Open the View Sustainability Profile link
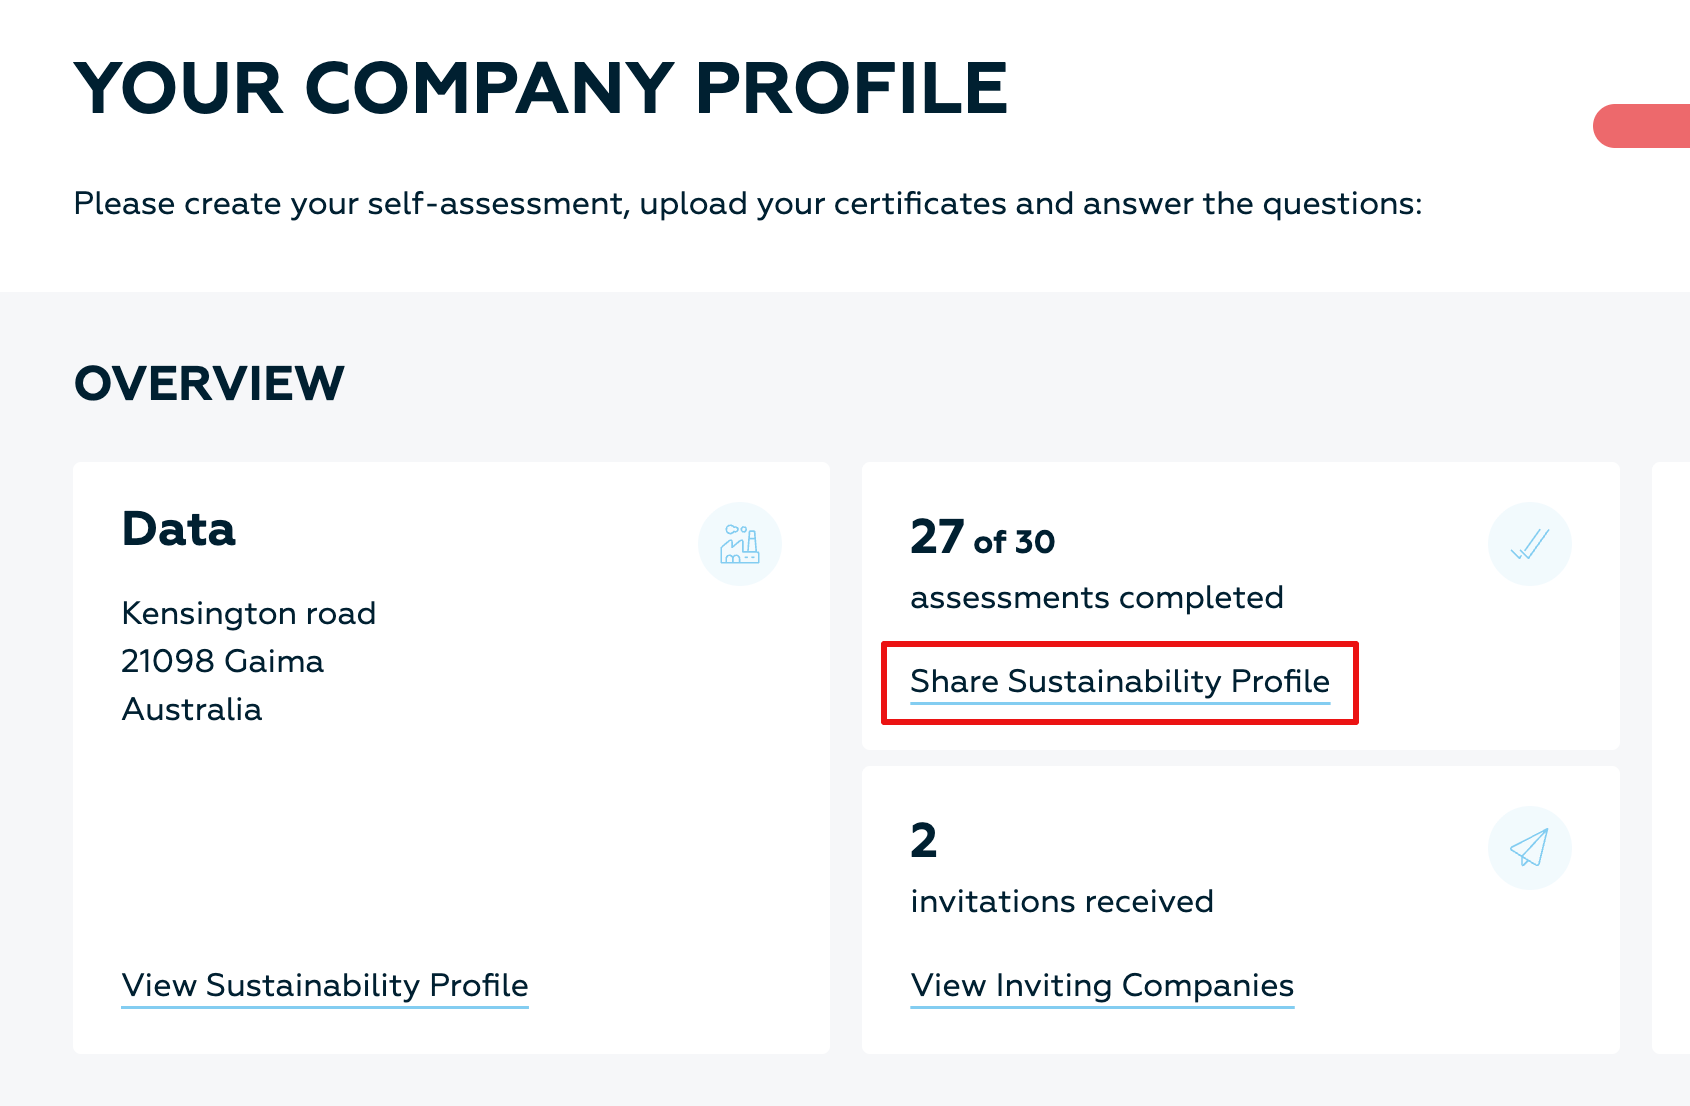 (x=325, y=985)
